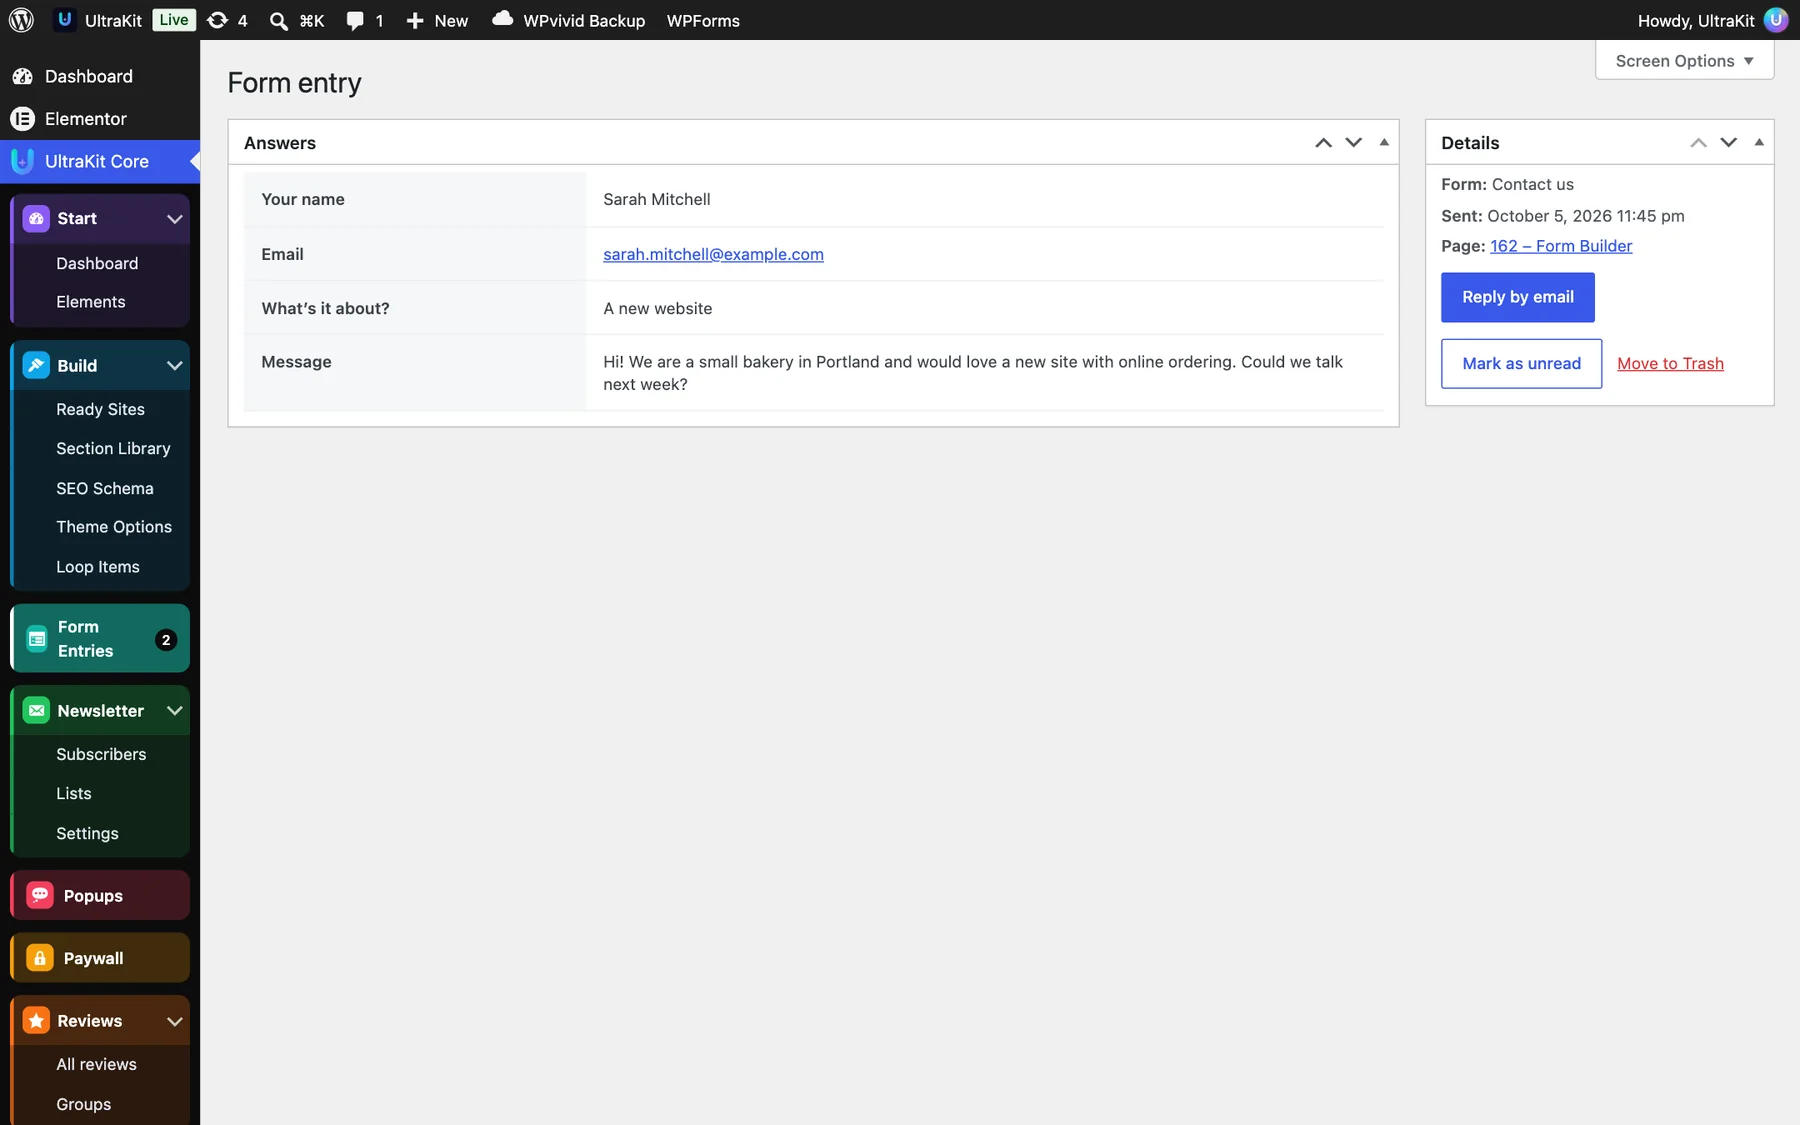Open Section Library menu item
The image size is (1800, 1125).
[113, 448]
